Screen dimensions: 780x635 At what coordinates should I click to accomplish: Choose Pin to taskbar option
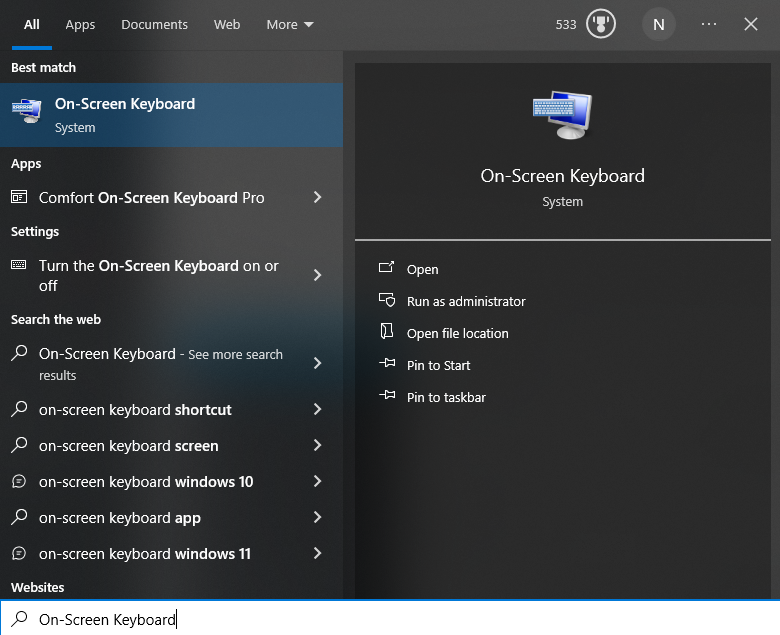(446, 397)
